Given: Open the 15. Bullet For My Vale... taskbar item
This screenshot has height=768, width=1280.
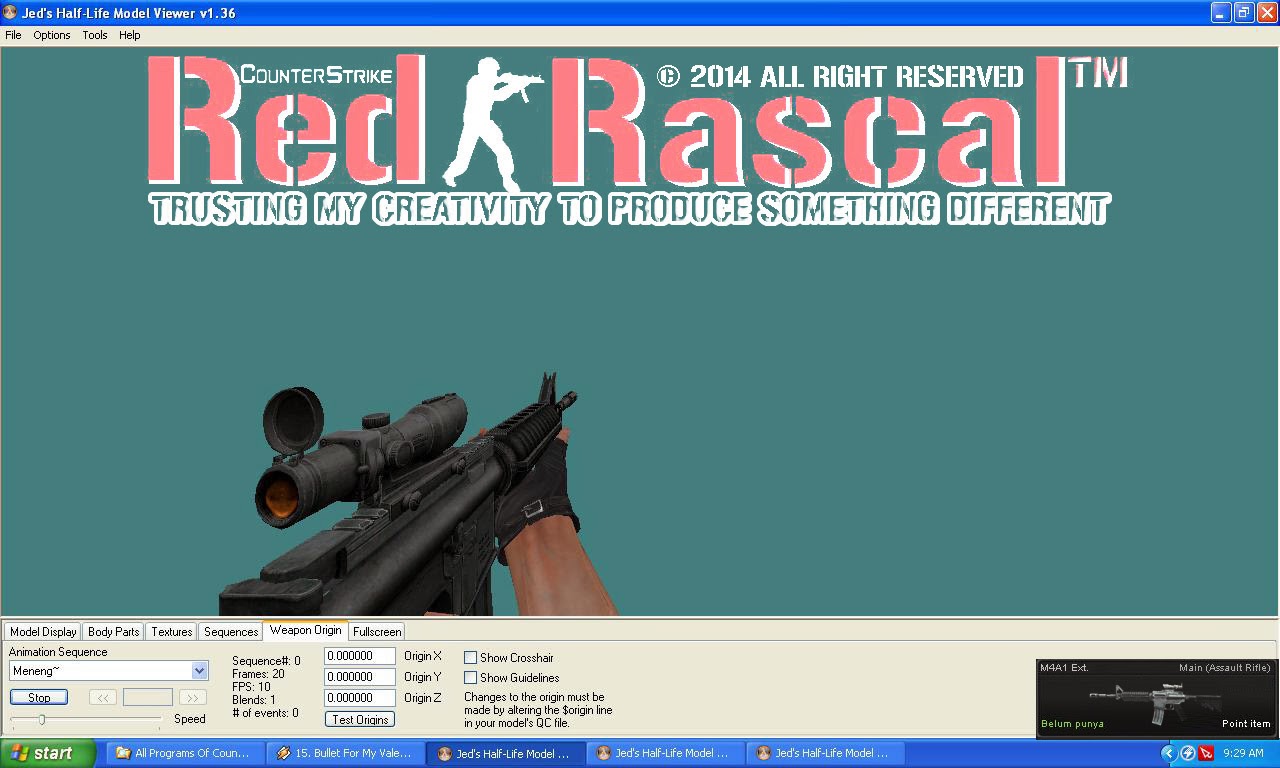Looking at the screenshot, I should pos(346,753).
